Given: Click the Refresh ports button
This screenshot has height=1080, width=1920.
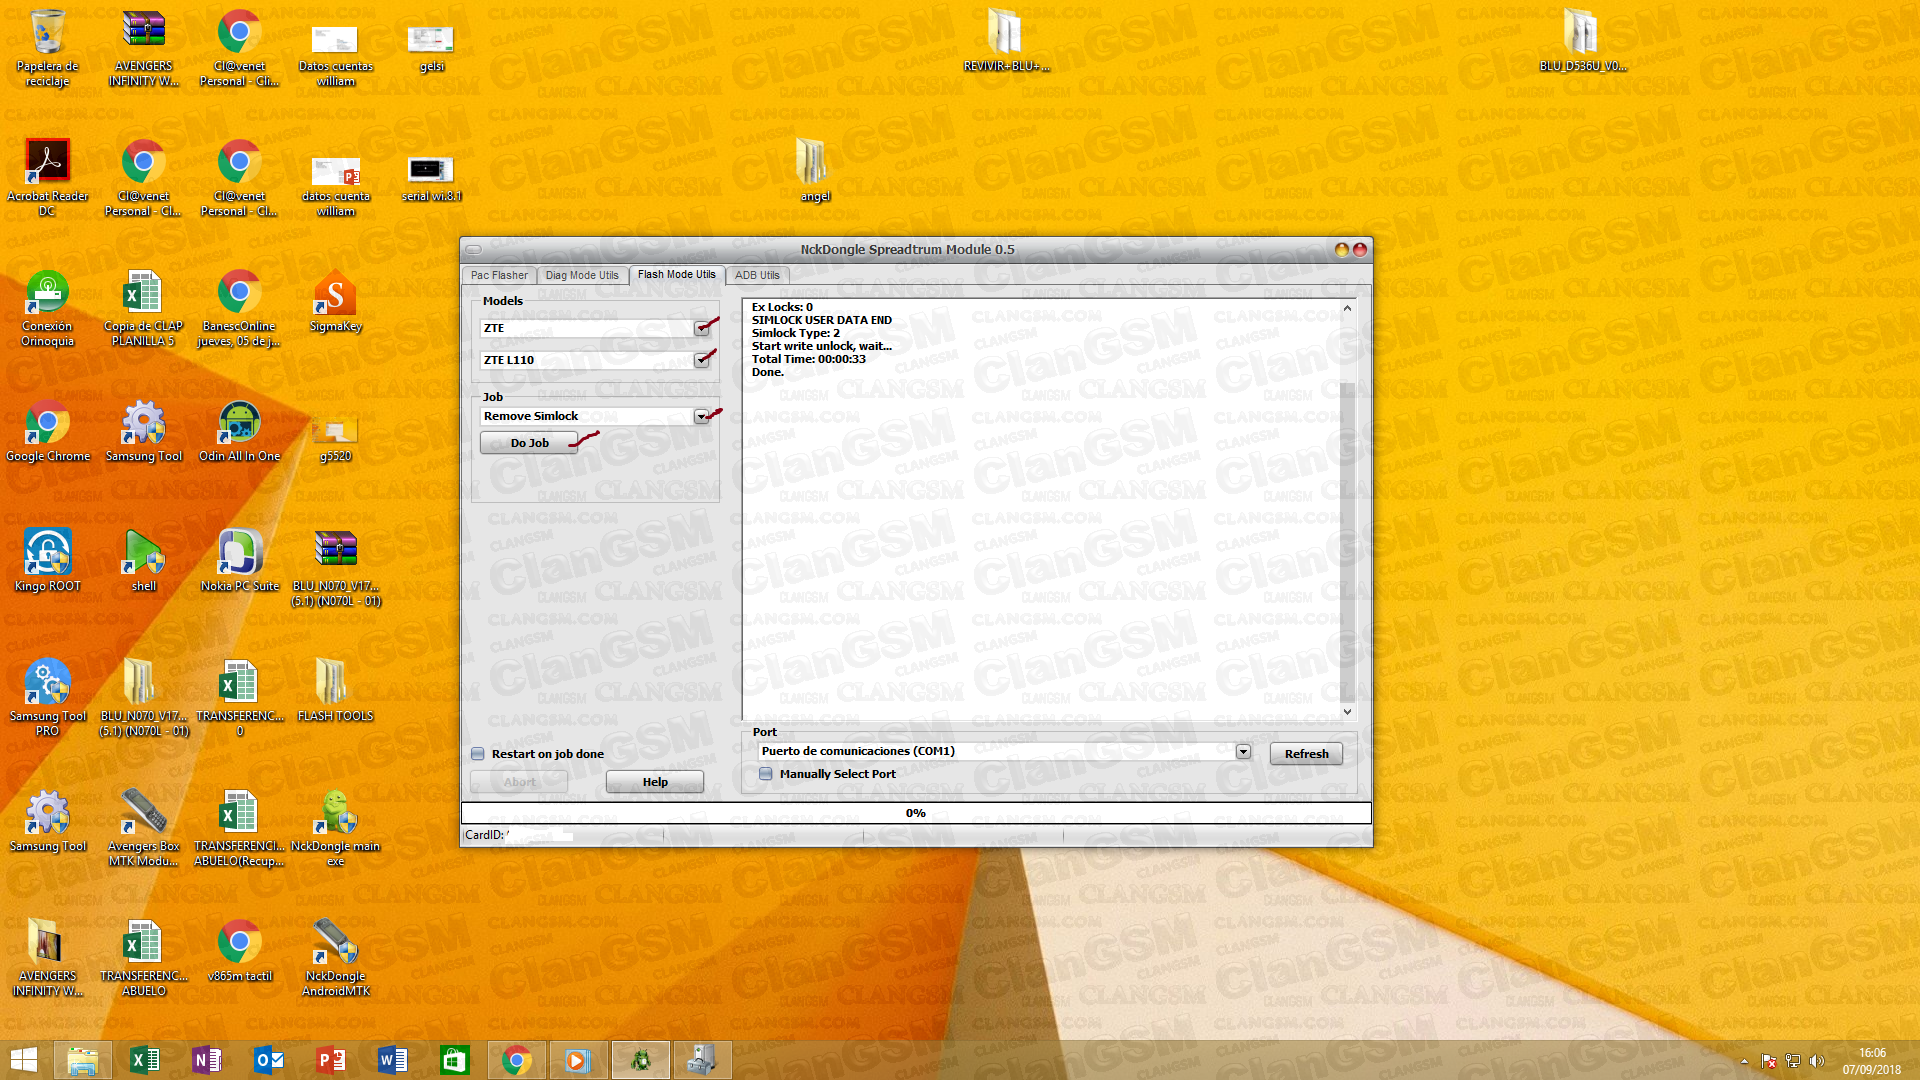Looking at the screenshot, I should (1306, 754).
